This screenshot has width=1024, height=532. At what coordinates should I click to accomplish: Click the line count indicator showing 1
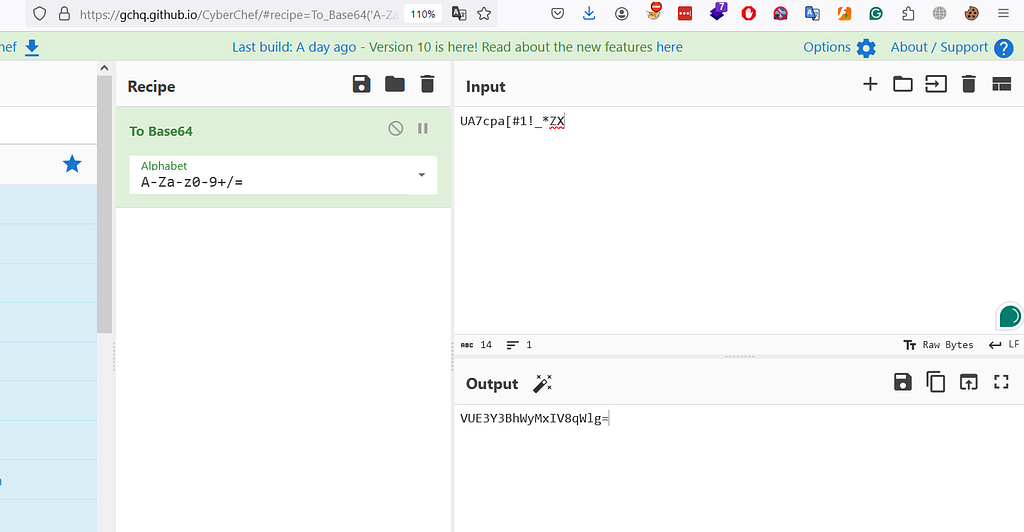point(520,345)
